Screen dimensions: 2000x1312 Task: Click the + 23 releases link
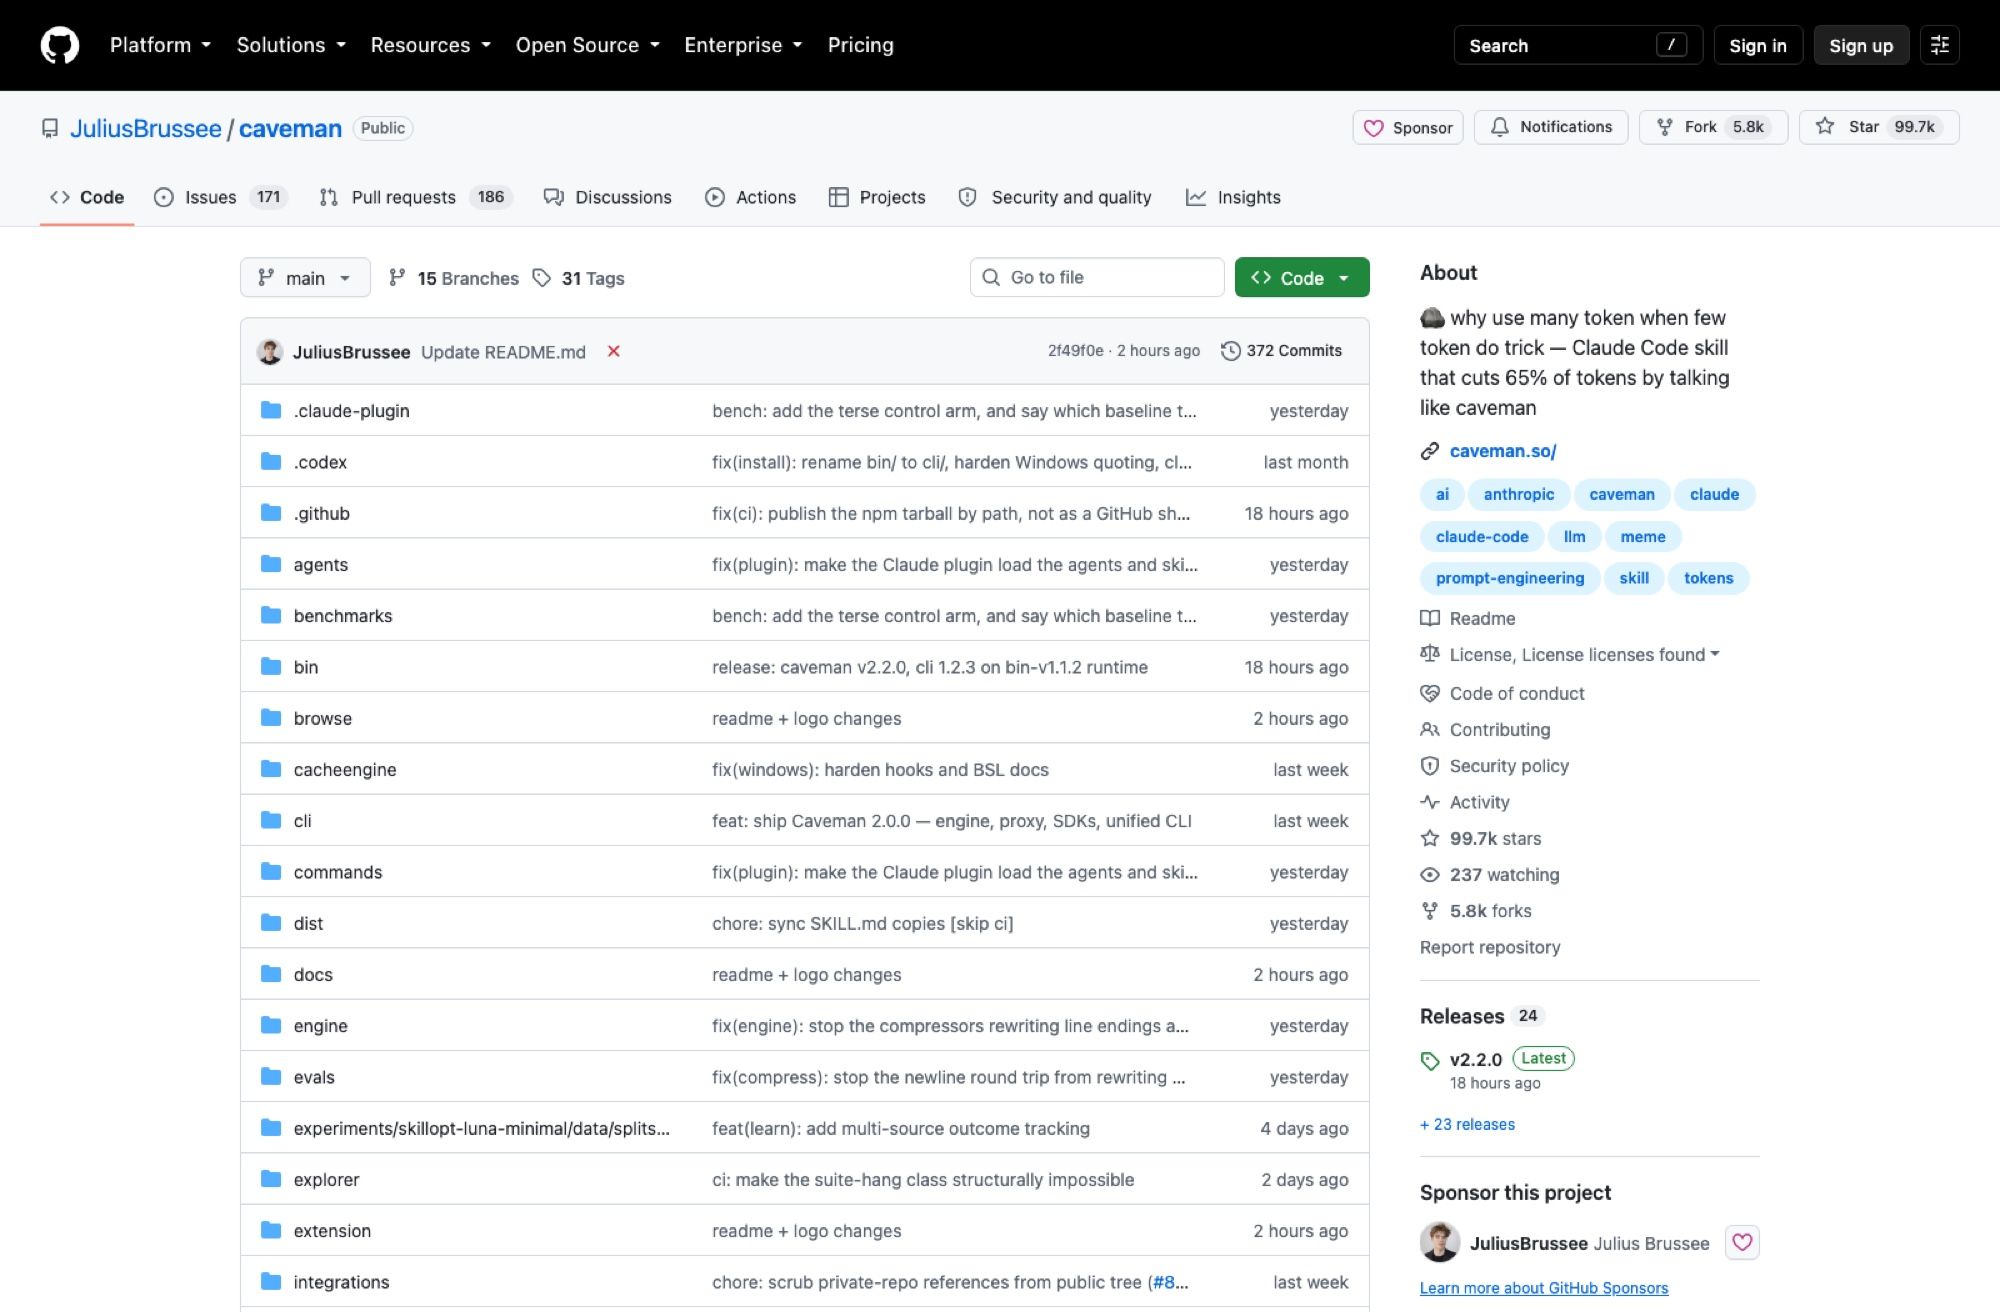1467,1124
